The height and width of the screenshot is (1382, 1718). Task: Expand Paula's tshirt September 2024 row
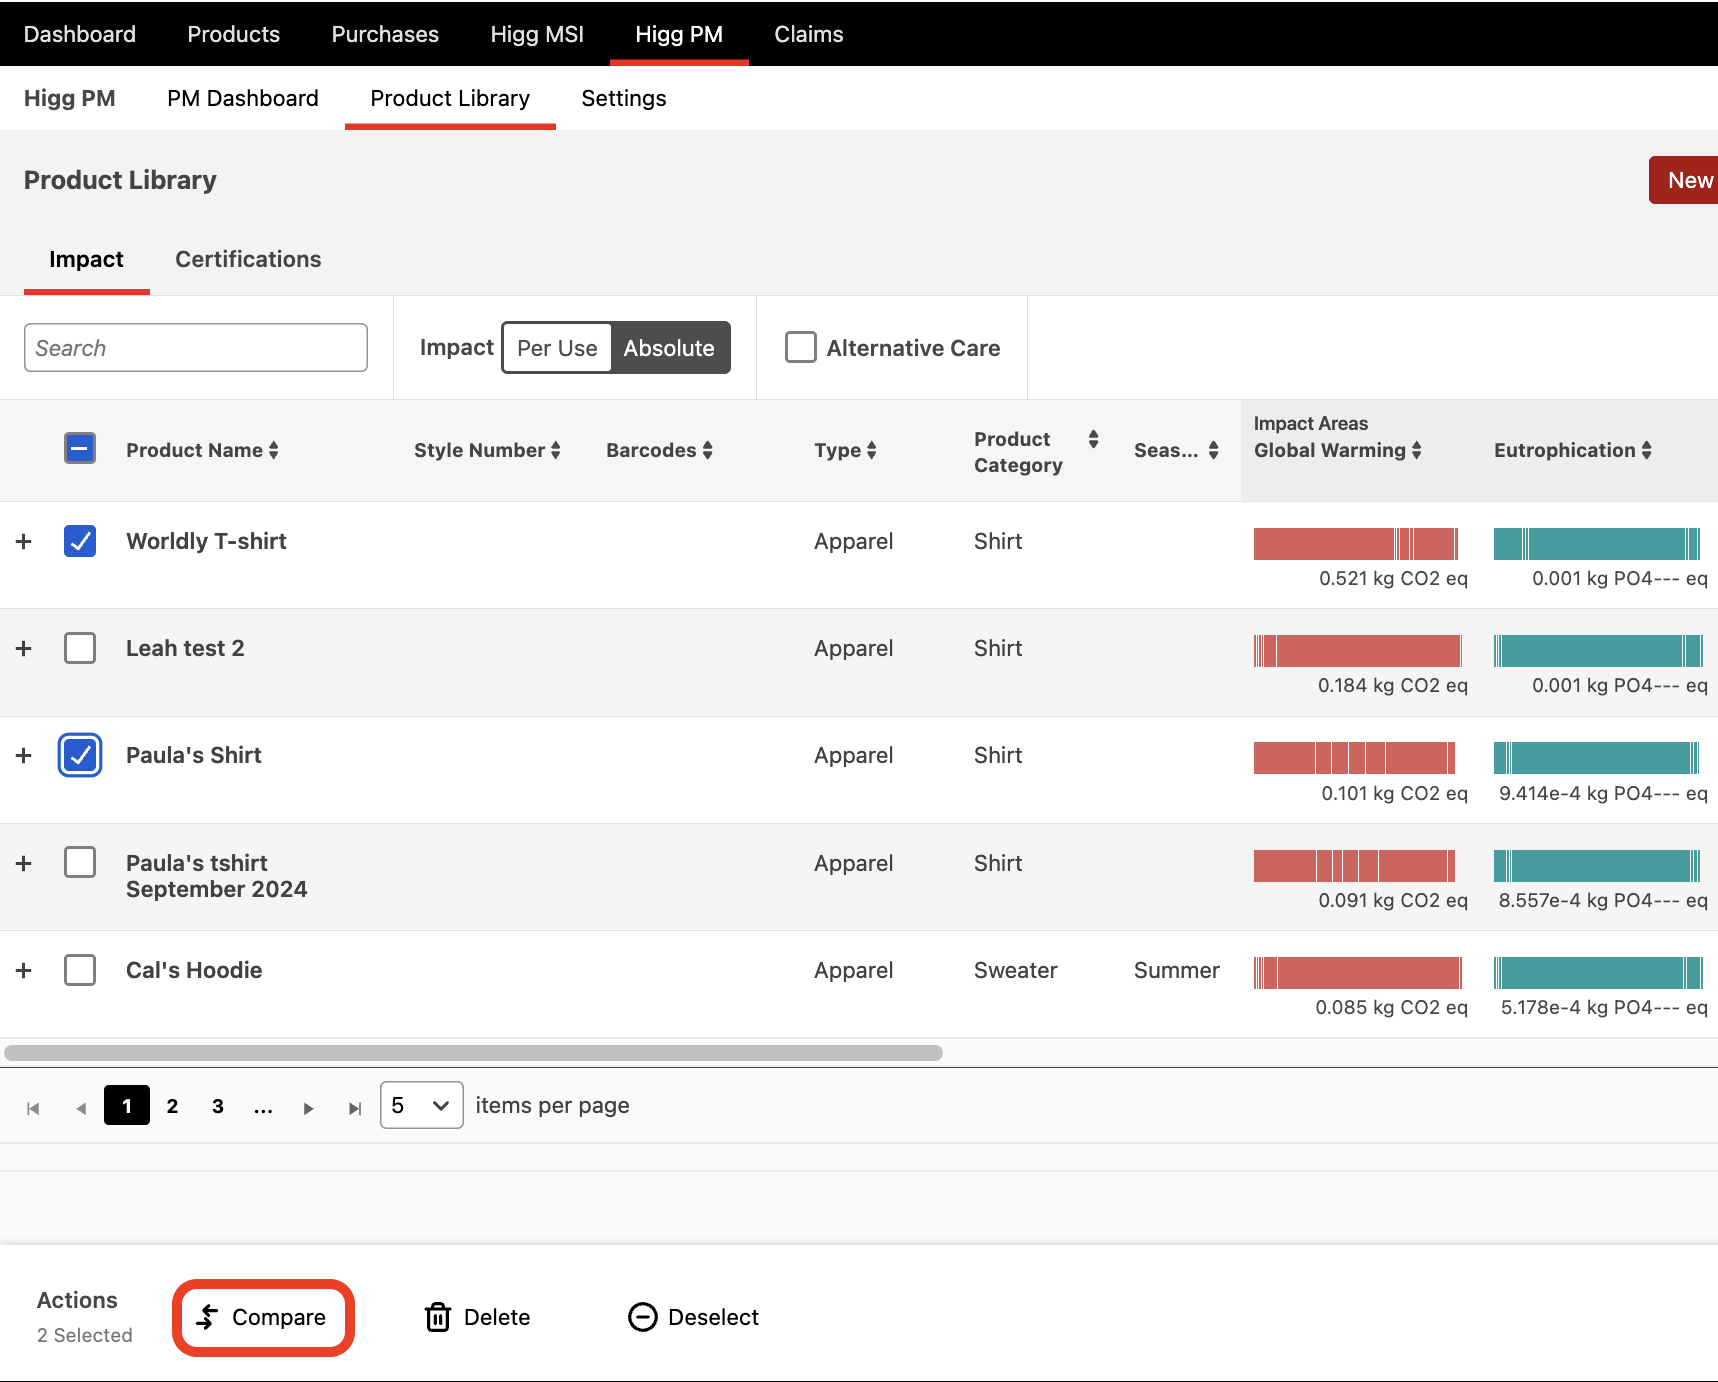coord(24,863)
